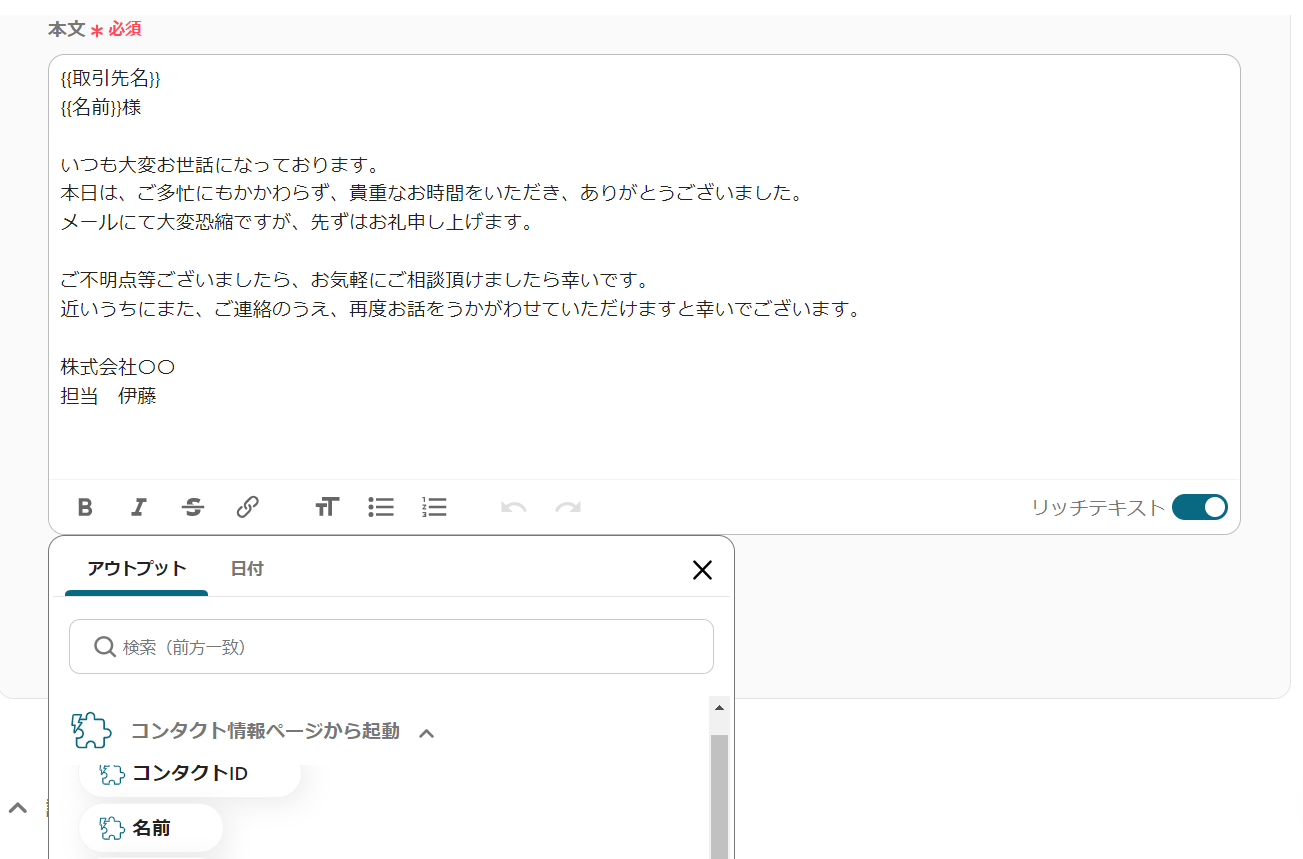Viewport: 1303px width, 859px height.
Task: Click the line starting メールにて大変恐縮ですが
Action: pyautogui.click(x=298, y=223)
